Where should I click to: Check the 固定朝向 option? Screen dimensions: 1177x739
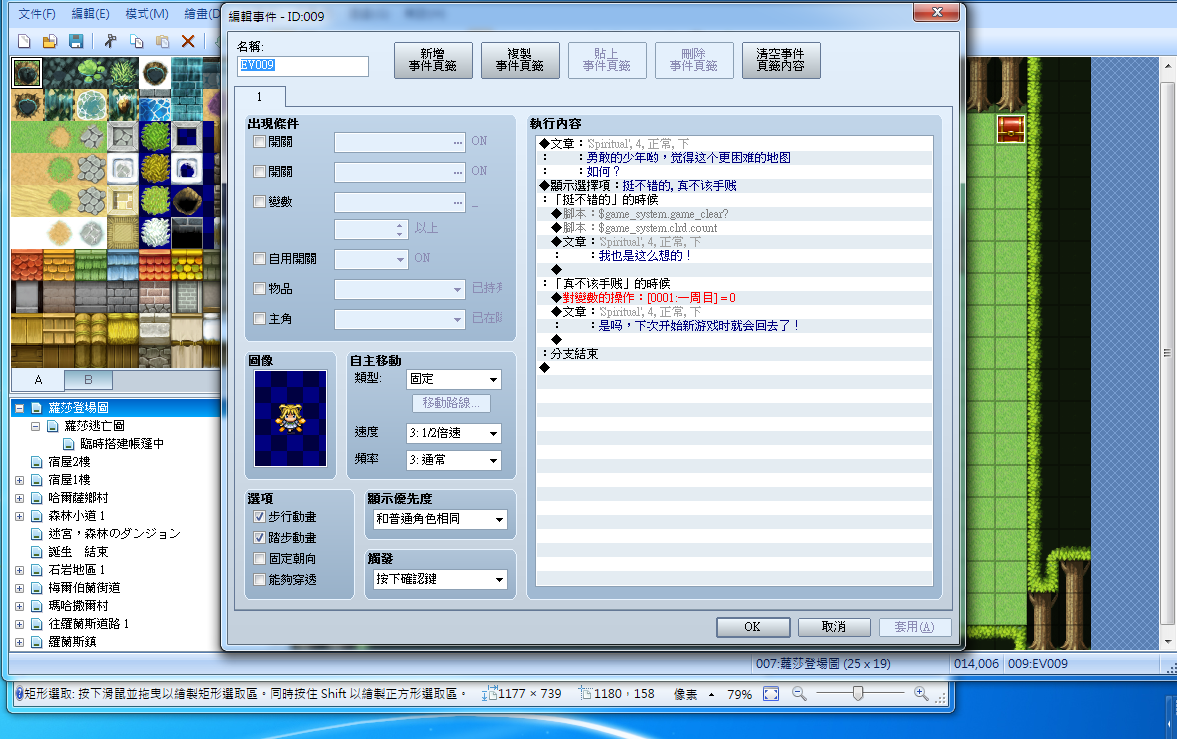(x=260, y=559)
